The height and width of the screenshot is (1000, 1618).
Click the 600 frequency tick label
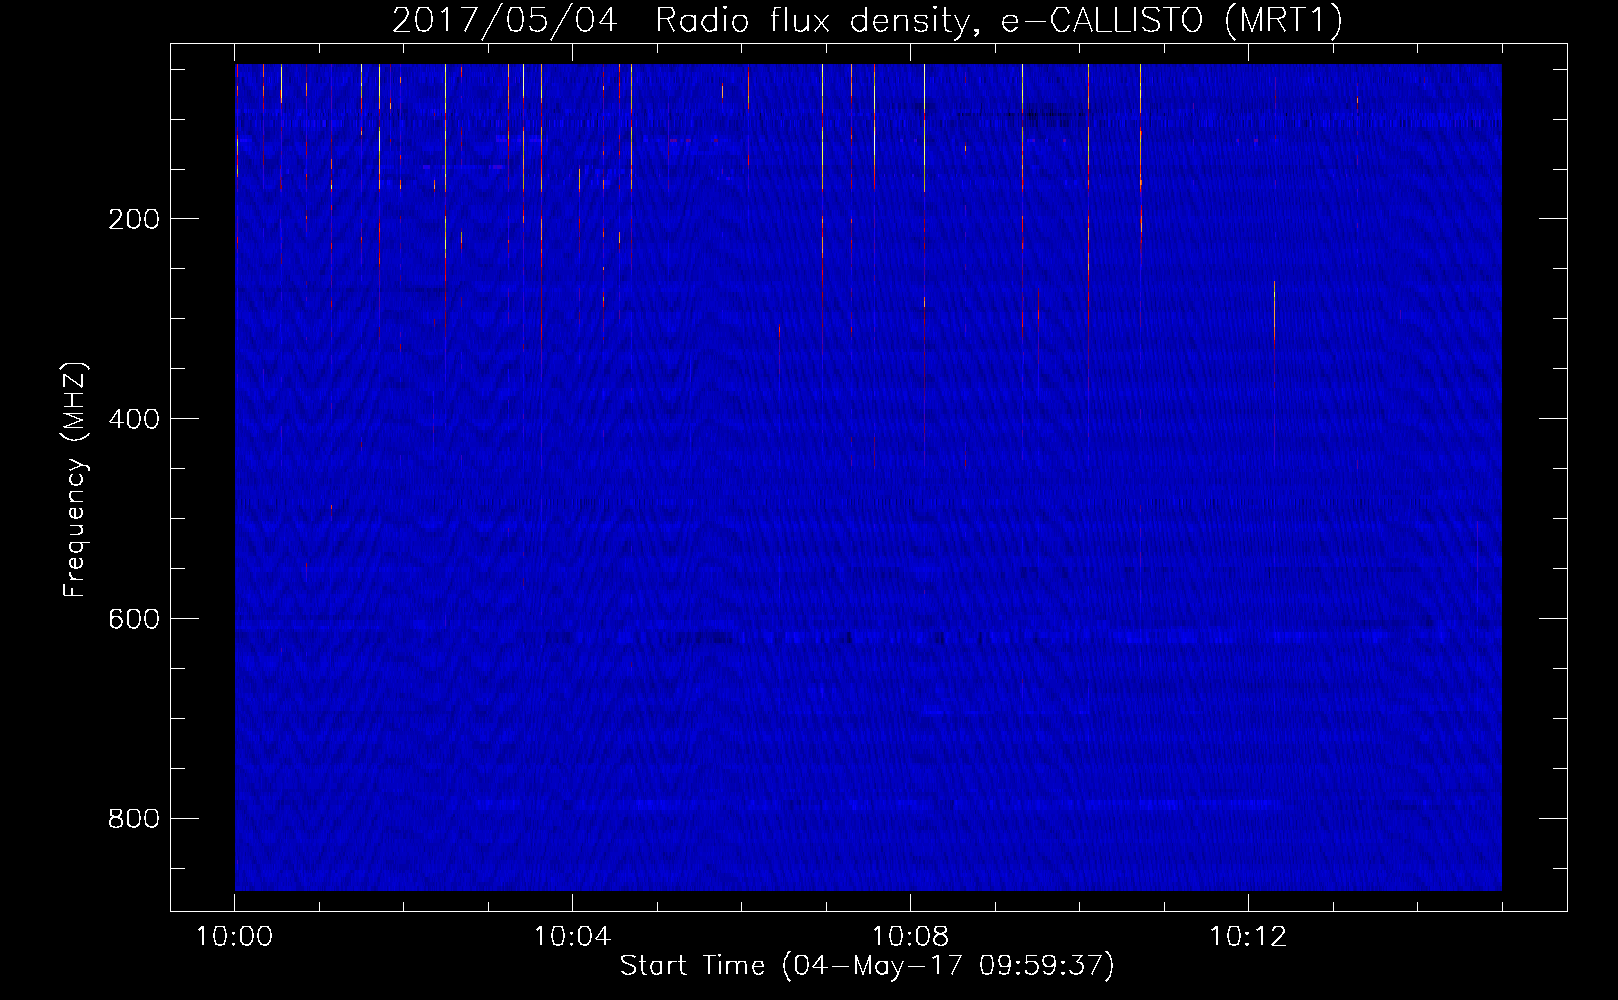[134, 619]
